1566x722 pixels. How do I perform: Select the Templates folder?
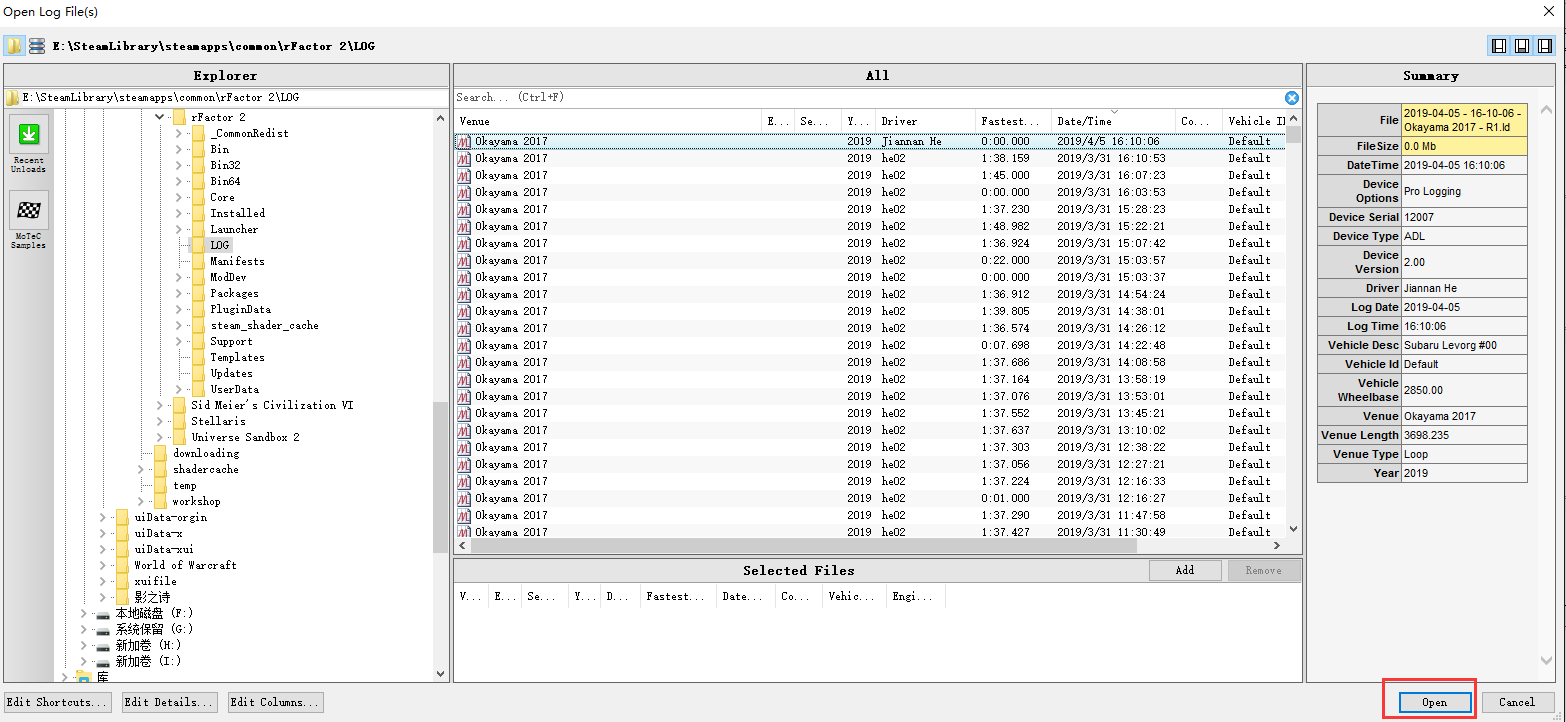point(237,357)
